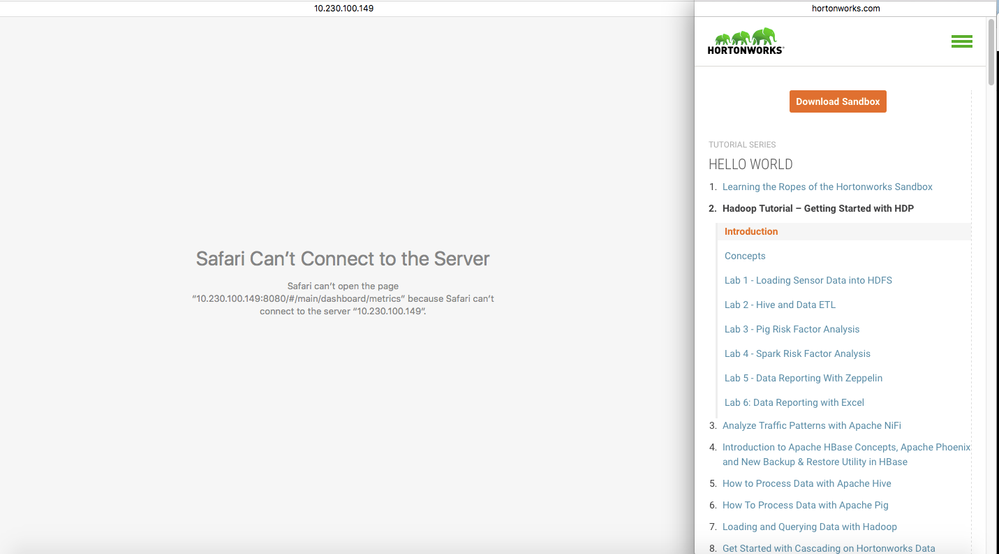The height and width of the screenshot is (554, 999).
Task: Switch to the 10.230.100.149 Safari tab
Action: [x=343, y=8]
